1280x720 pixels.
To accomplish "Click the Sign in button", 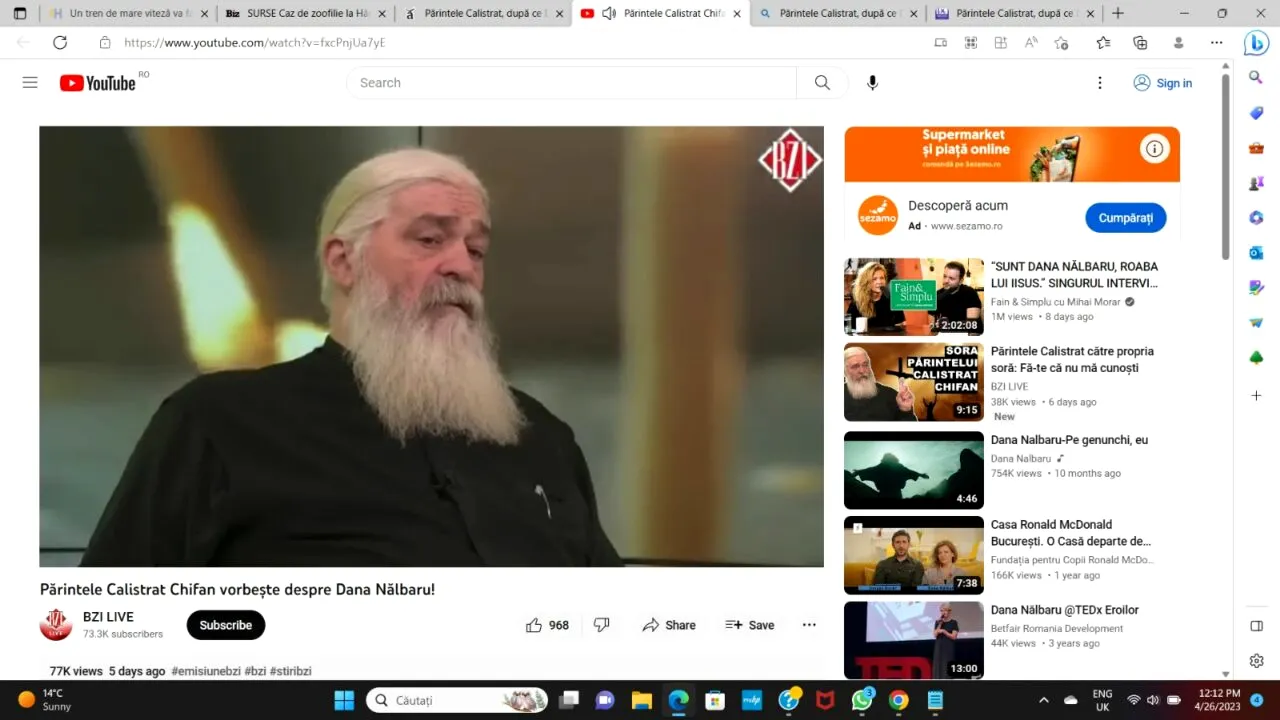I will [x=1162, y=83].
